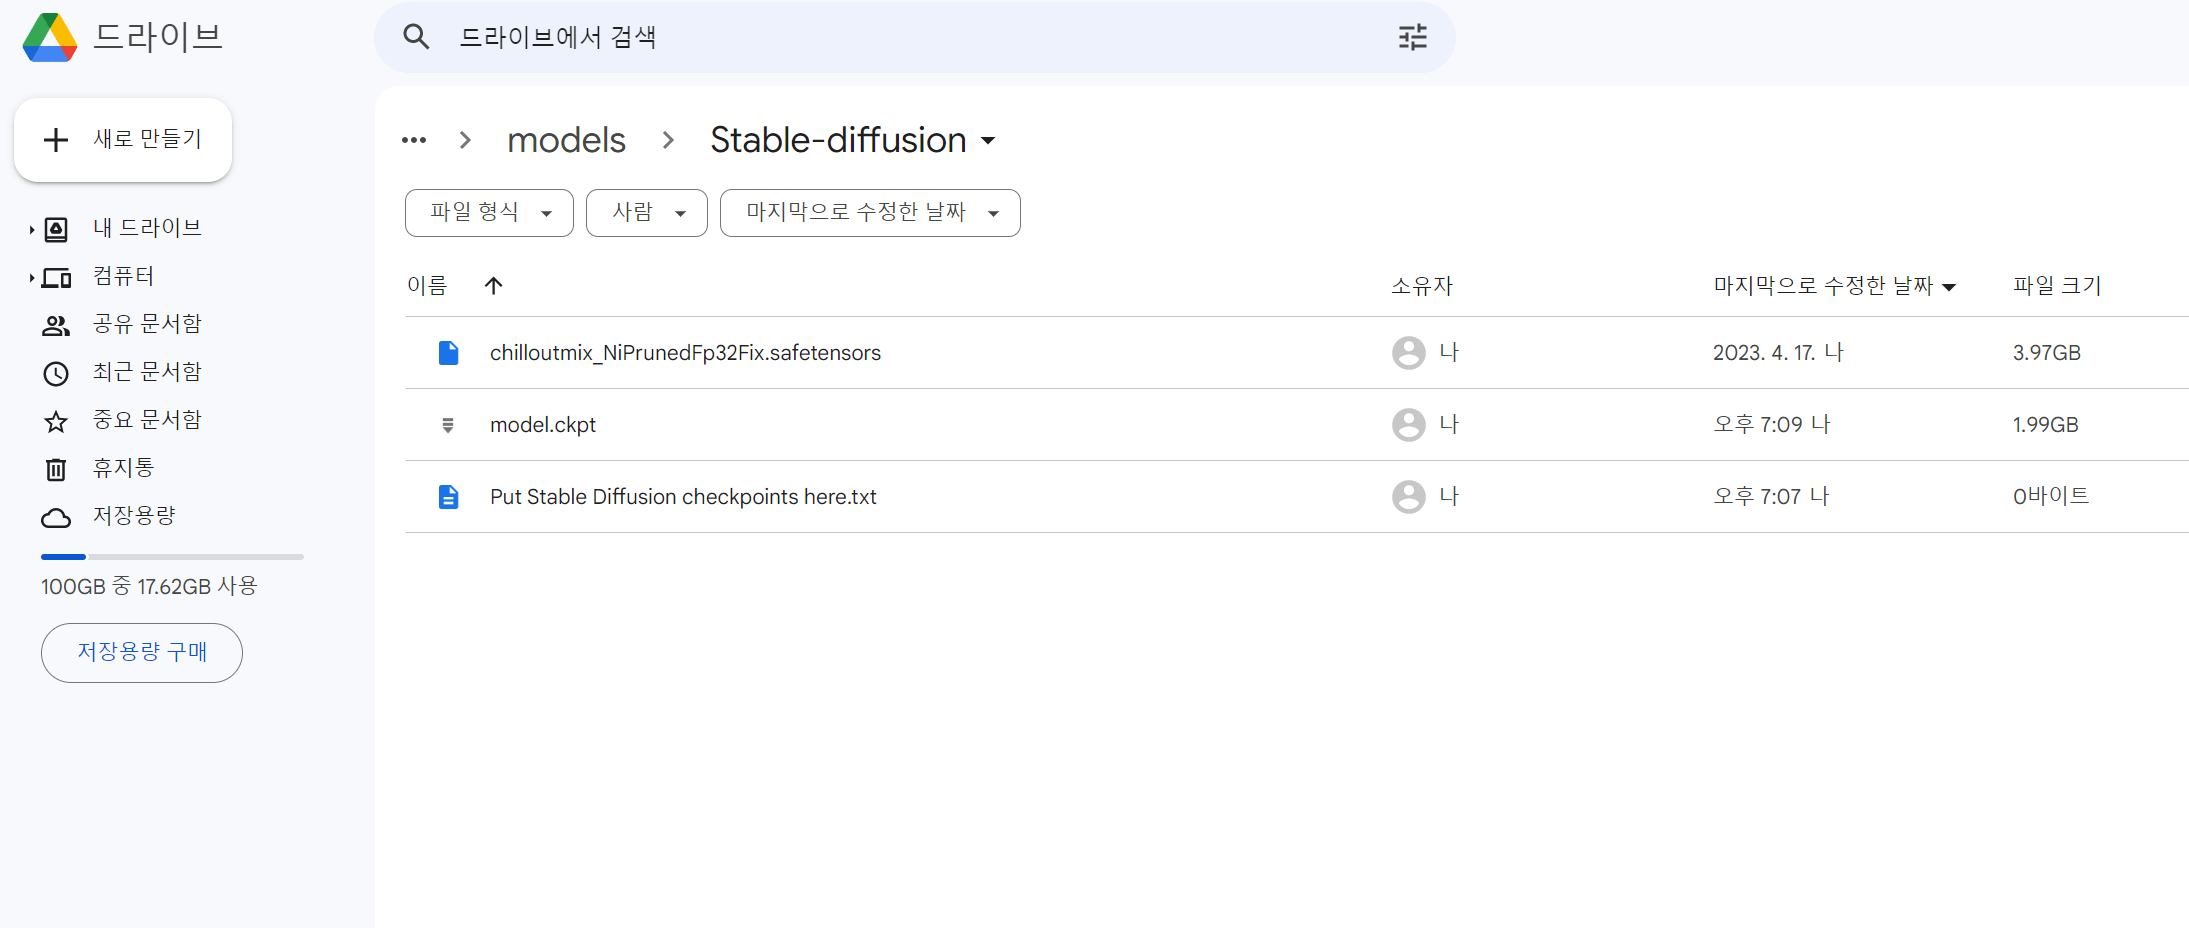Viewport: 2189px width, 928px height.
Task: Open modified date column header dropdown
Action: pos(1949,287)
